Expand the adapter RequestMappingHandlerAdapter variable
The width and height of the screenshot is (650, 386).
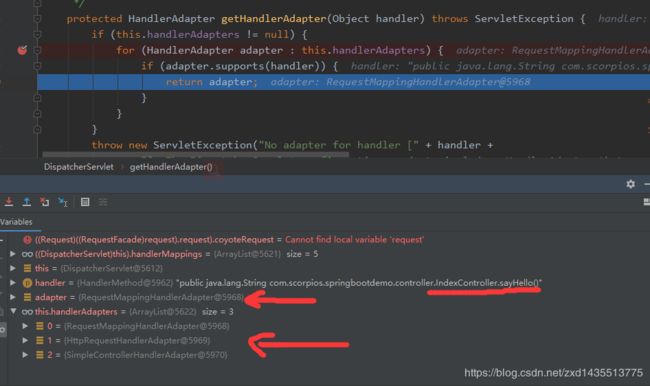coord(12,297)
